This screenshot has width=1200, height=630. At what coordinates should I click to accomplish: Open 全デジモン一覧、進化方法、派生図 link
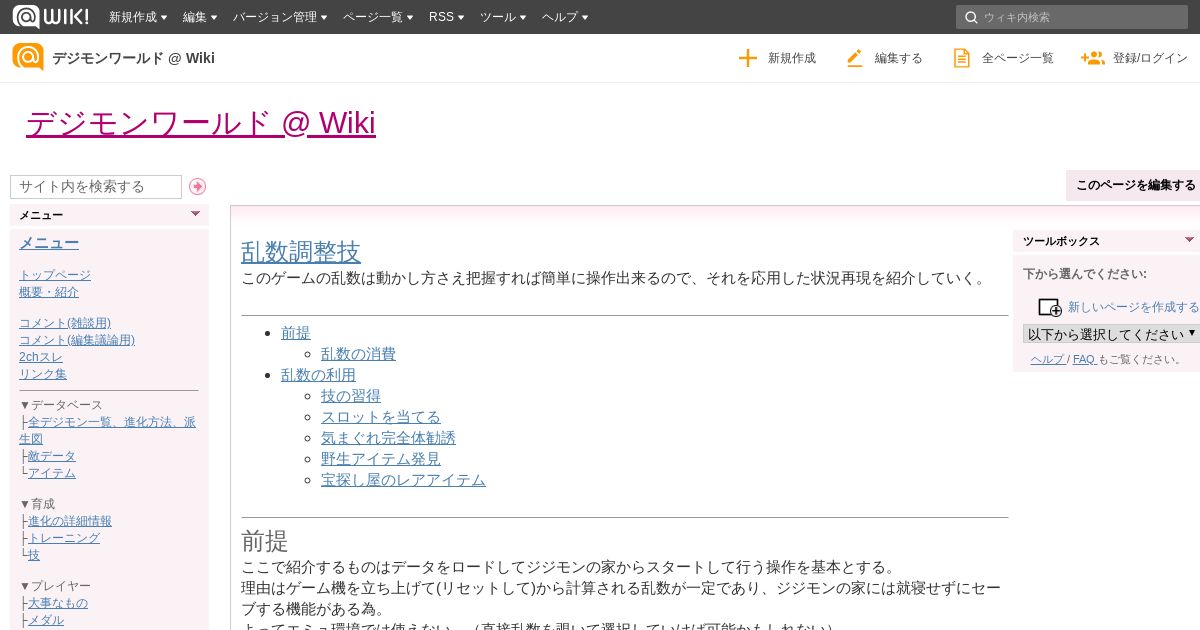click(x=108, y=431)
